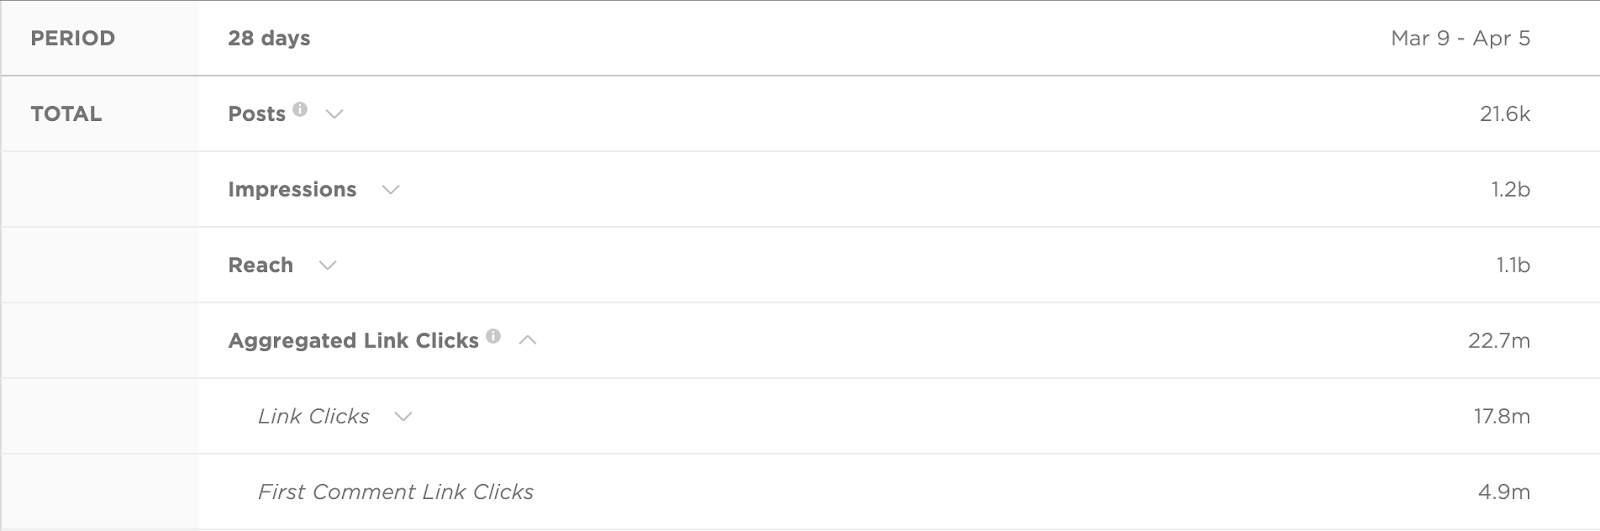Collapse the Aggregated Link Clicks section
Screen dimensions: 1600x531
[x=528, y=340]
